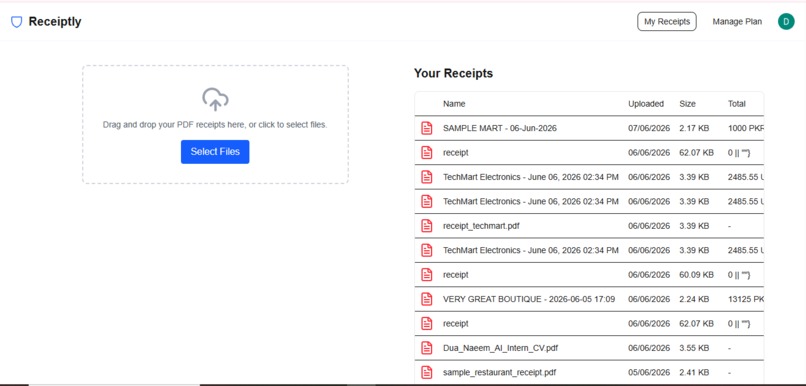The width and height of the screenshot is (806, 386).
Task: Open Manage Plan in the header
Action: 737,22
